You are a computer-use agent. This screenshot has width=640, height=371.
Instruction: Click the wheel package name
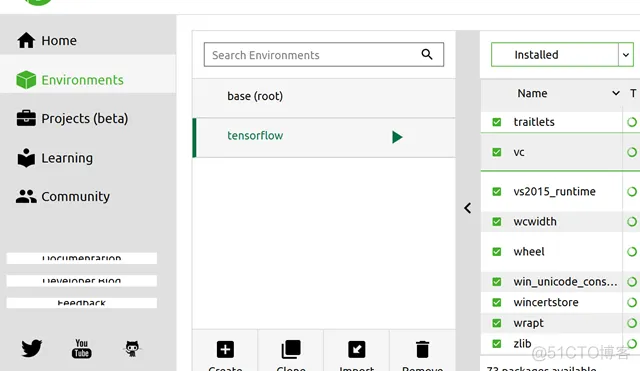tap(529, 251)
